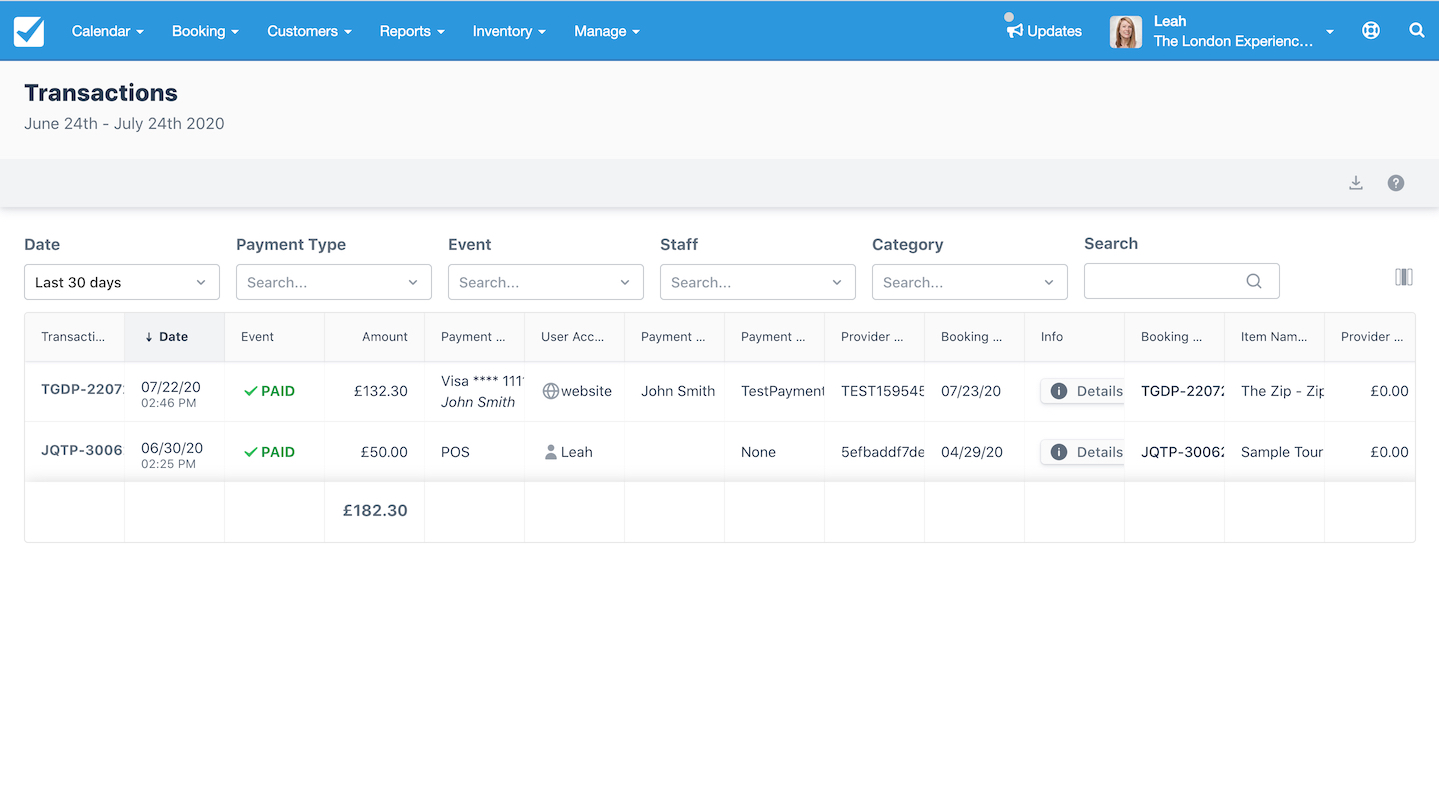
Task: Open the help lifebuoy icon in the navbar
Action: [x=1371, y=30]
